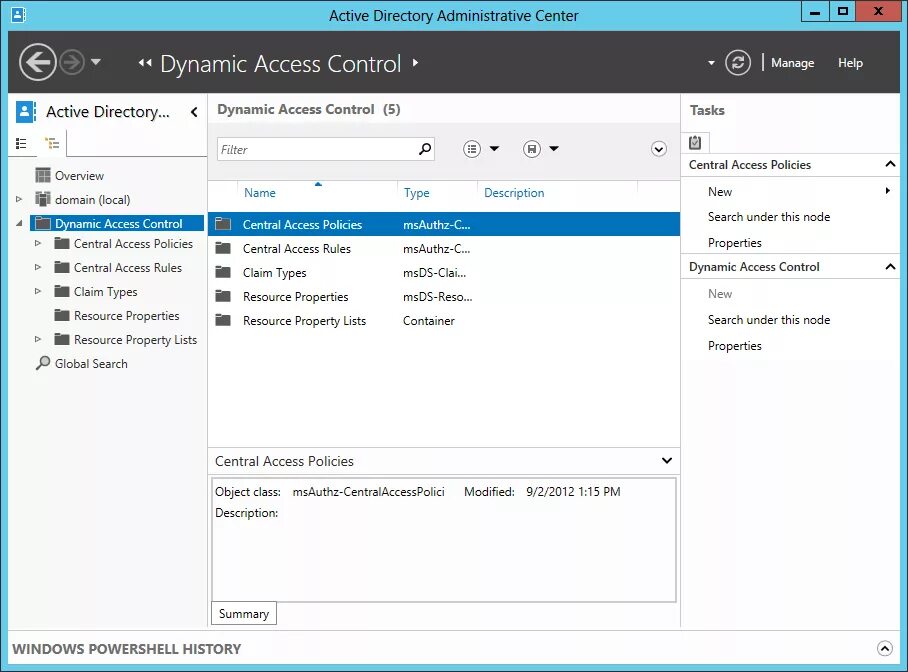Screen dimensions: 908x672
Task: Click the folder icon of Claim Types row
Action: [x=223, y=272]
